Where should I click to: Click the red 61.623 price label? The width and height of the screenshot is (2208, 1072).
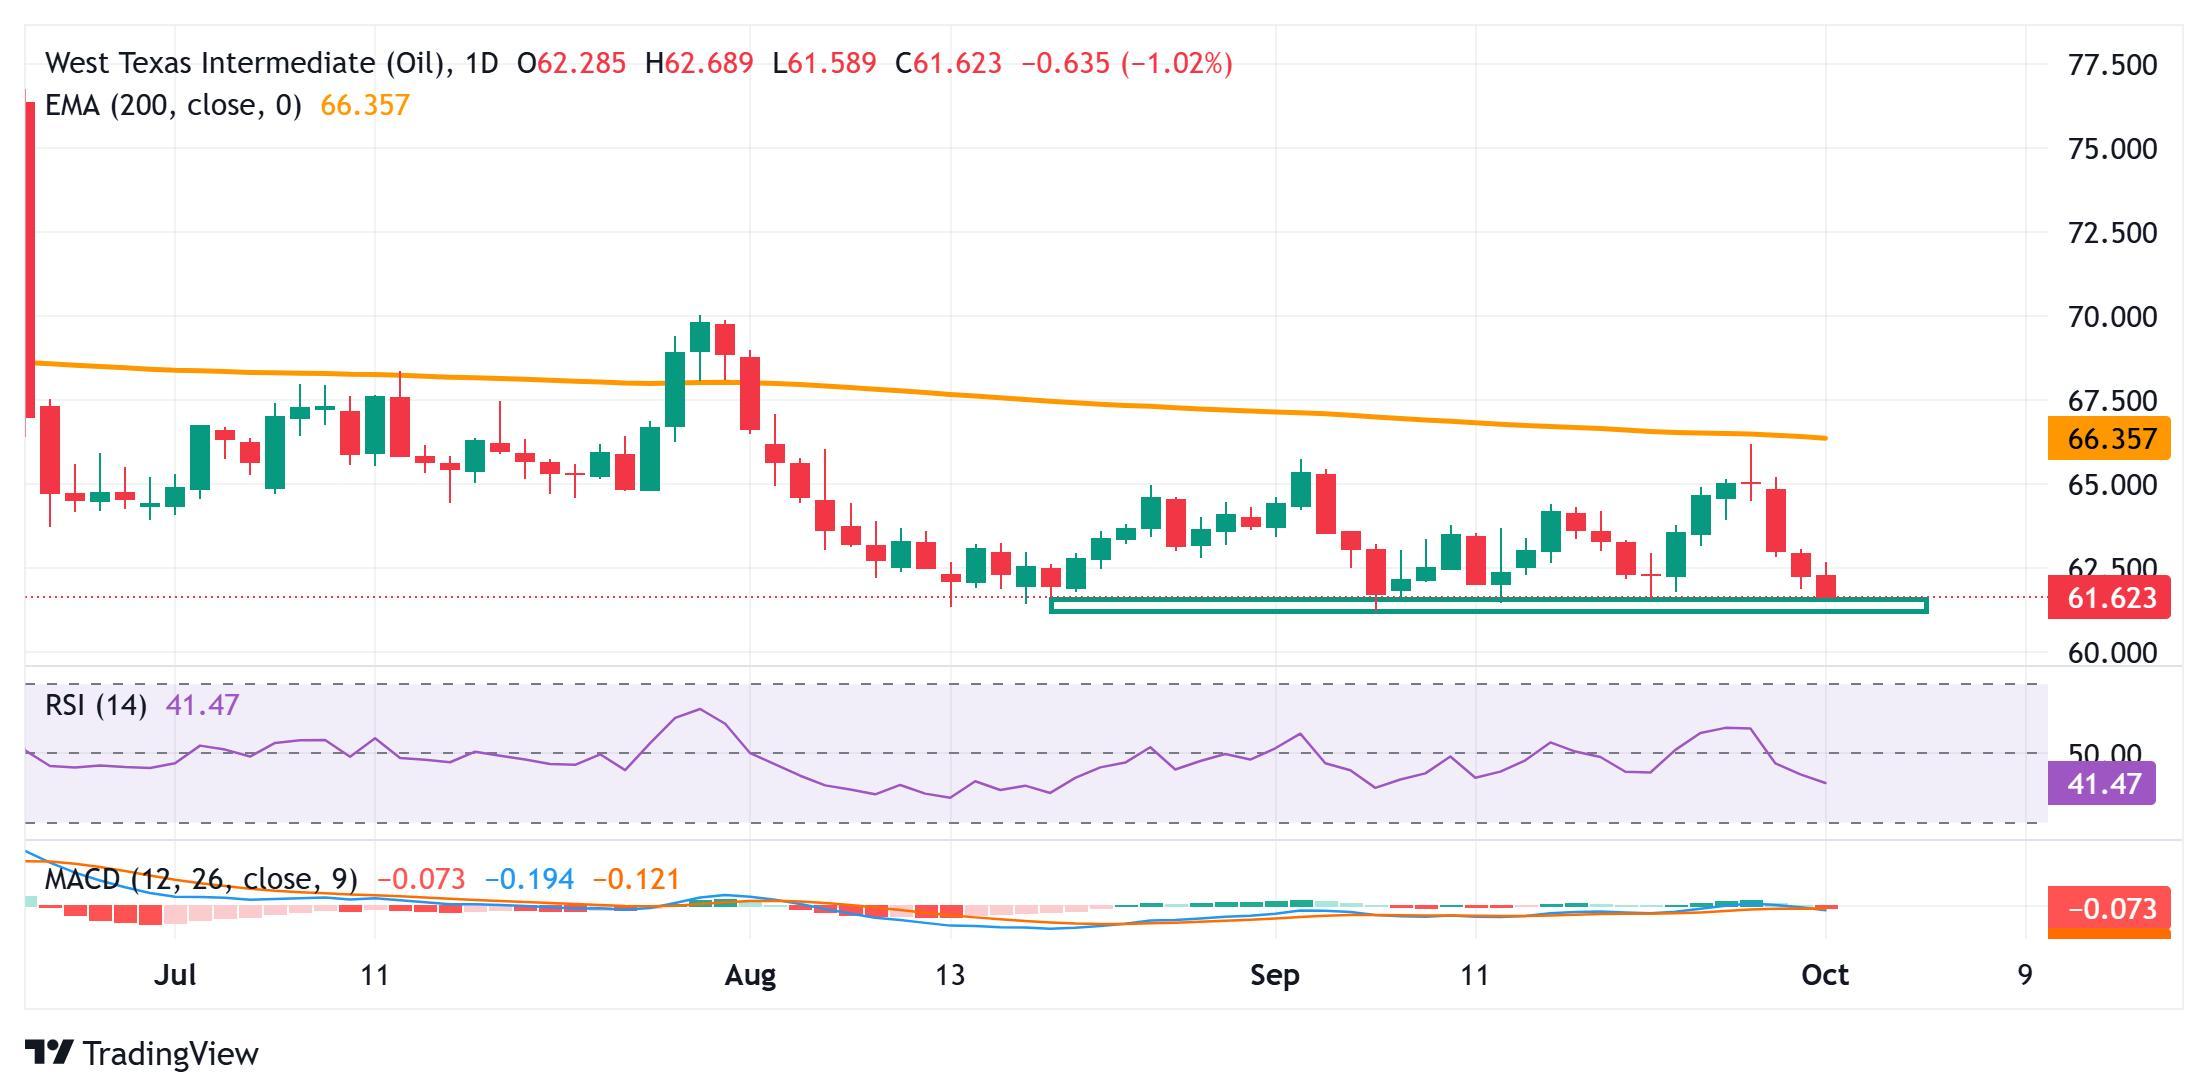coord(2108,596)
